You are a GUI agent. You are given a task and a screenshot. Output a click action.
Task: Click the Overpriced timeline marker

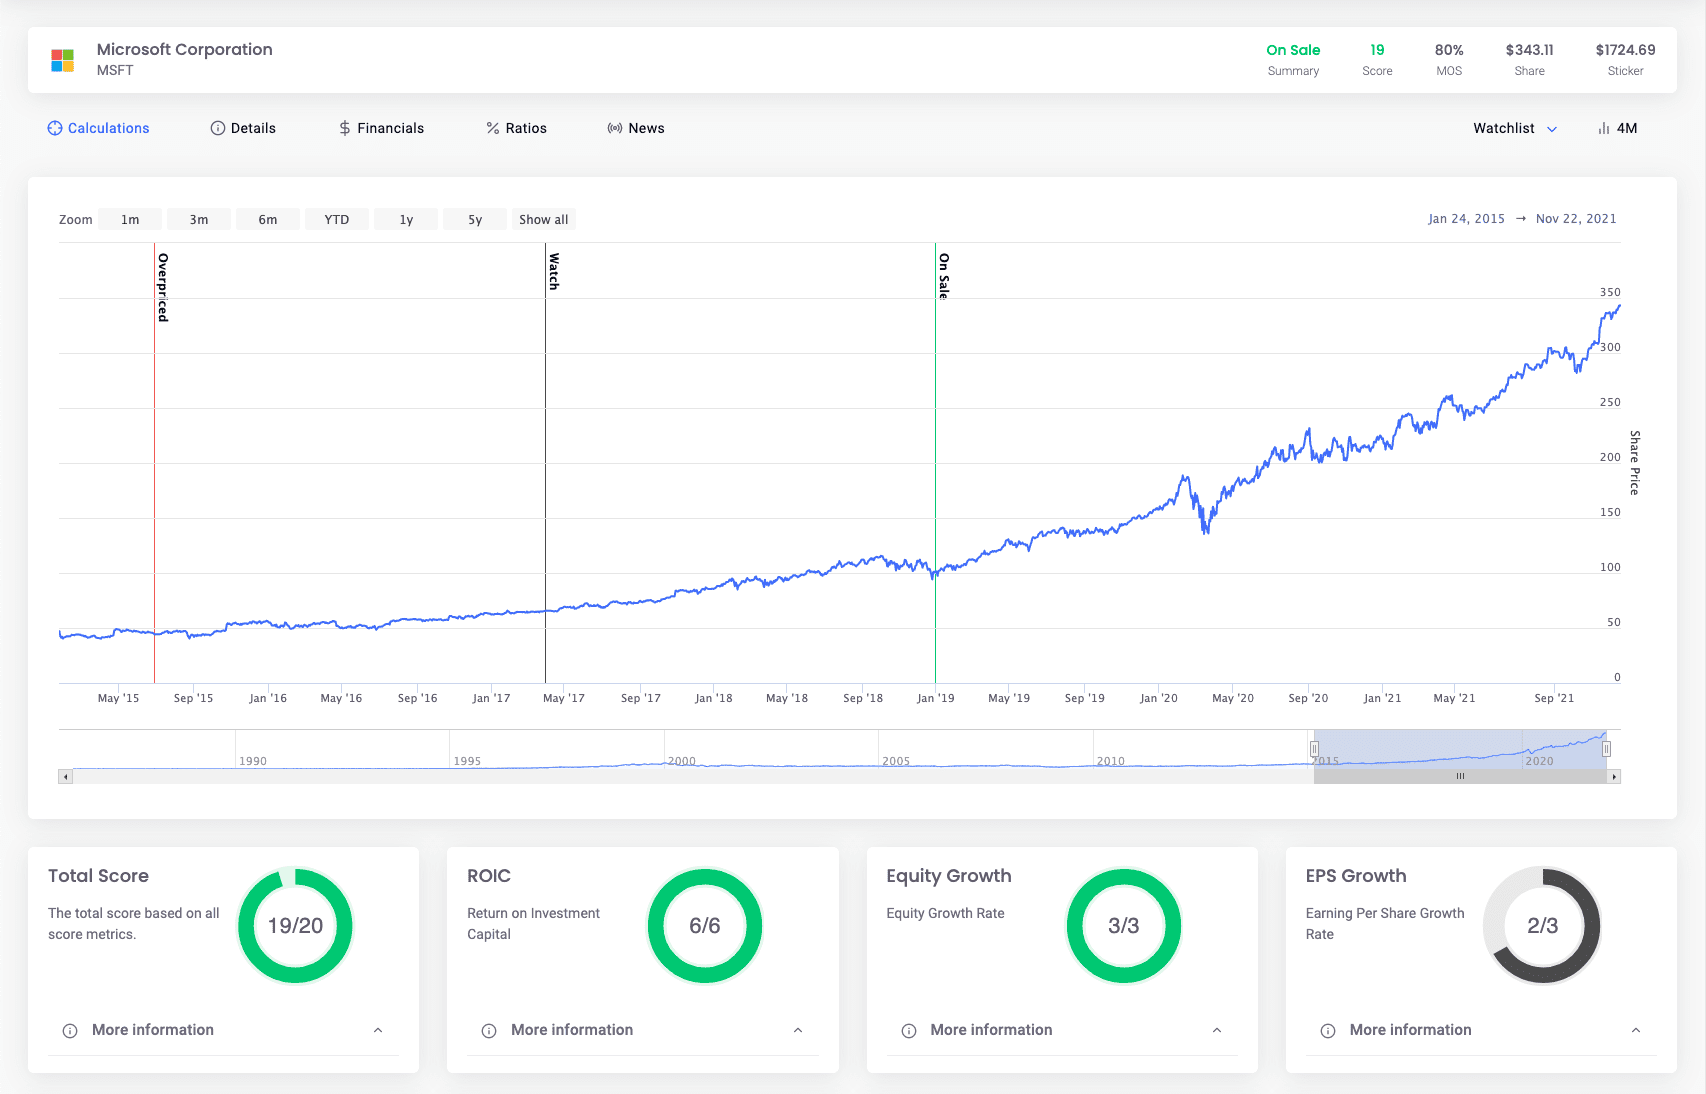click(x=163, y=287)
